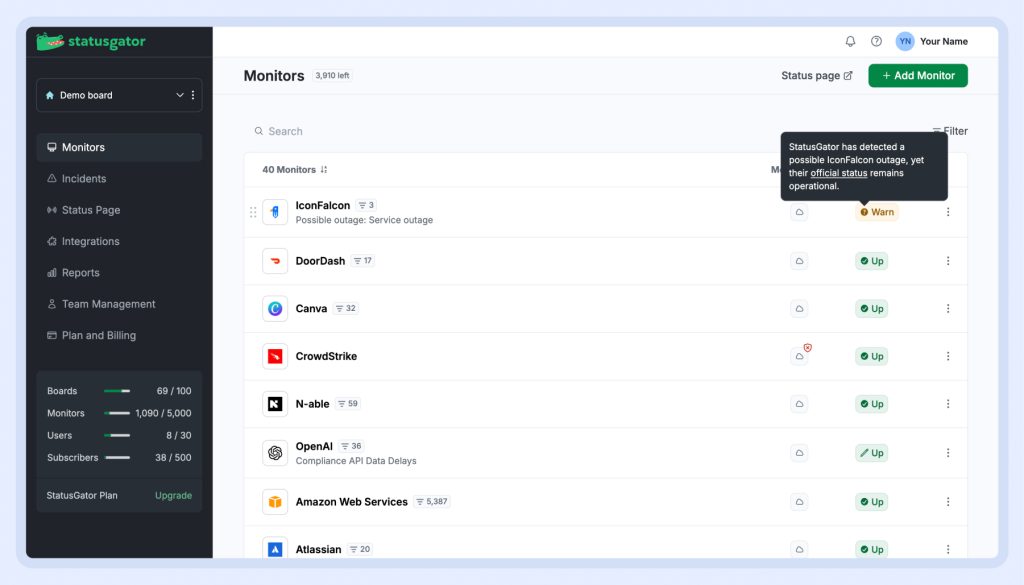Click the IconFalcon service logo
The width and height of the screenshot is (1024, 585).
pyautogui.click(x=275, y=212)
